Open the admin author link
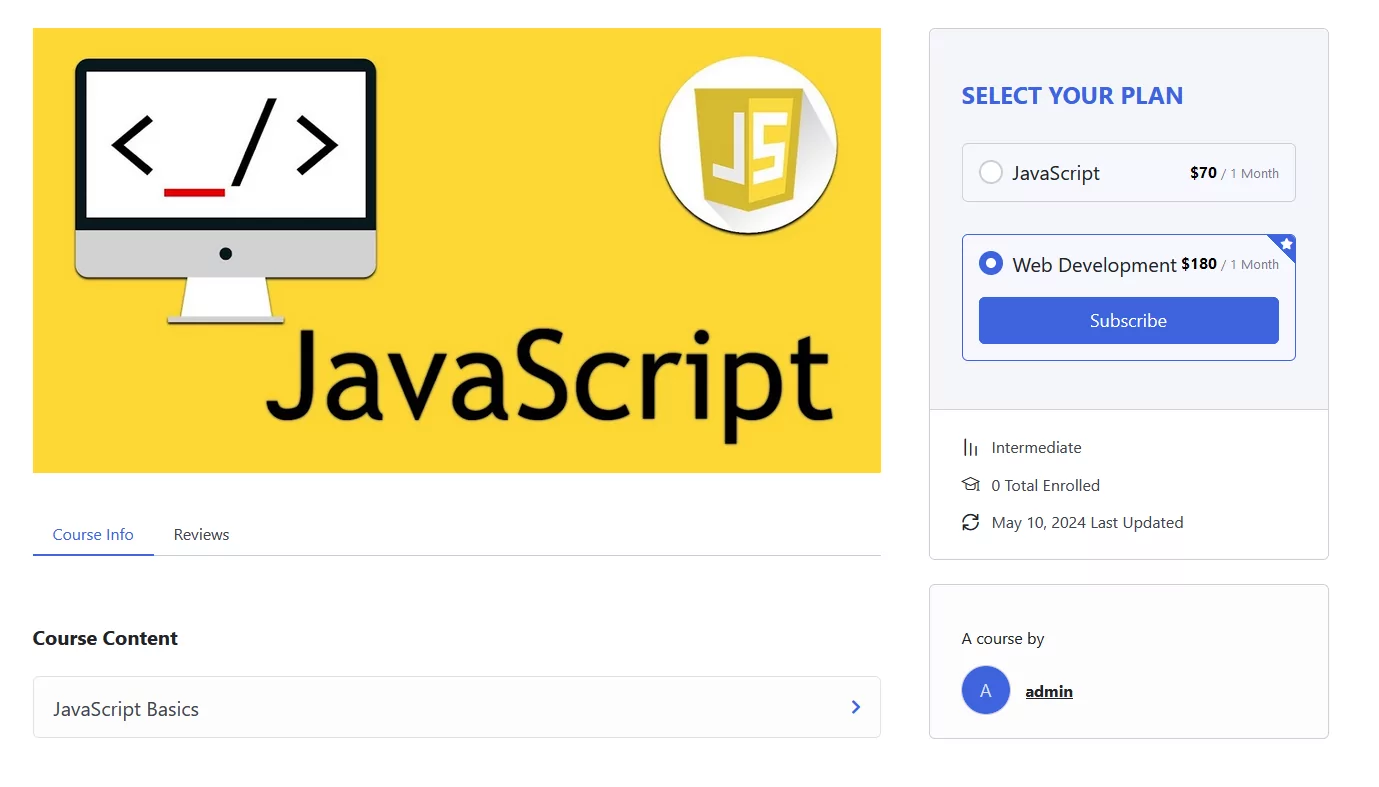Image resolution: width=1379 pixels, height=787 pixels. pyautogui.click(x=1049, y=691)
